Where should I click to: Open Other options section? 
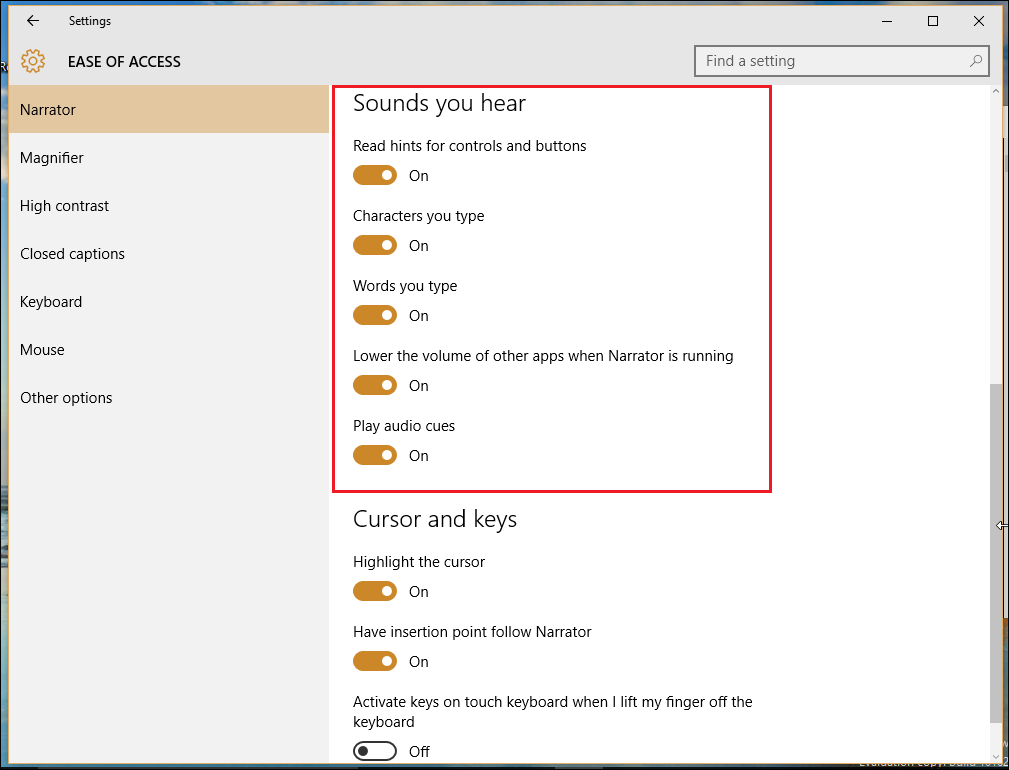(x=169, y=398)
